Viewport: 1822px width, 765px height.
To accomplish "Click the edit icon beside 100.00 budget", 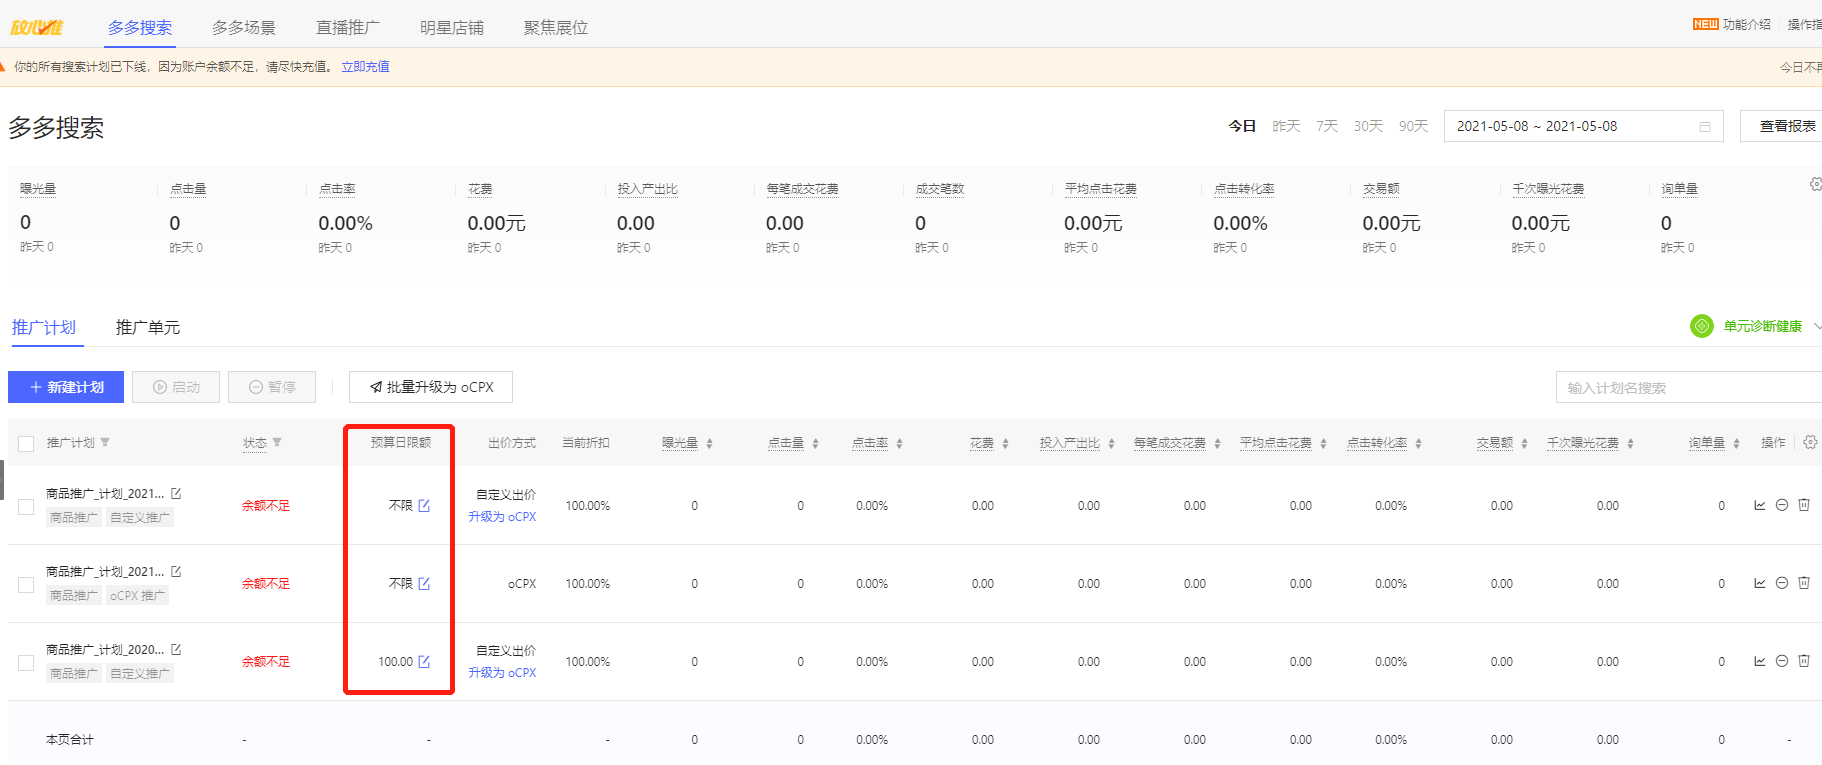I will coord(424,662).
